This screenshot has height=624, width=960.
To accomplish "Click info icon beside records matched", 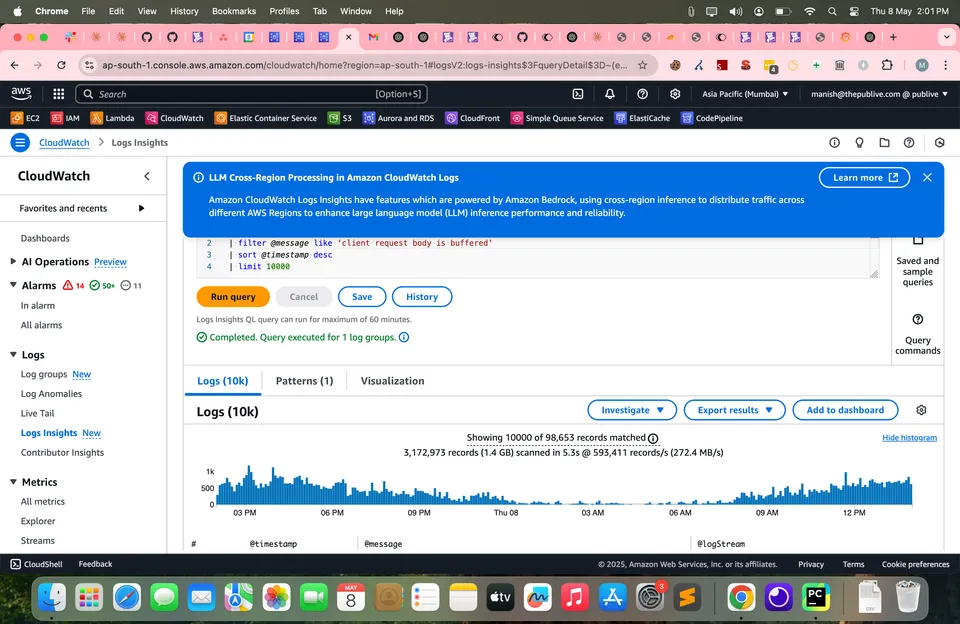I will click(653, 438).
